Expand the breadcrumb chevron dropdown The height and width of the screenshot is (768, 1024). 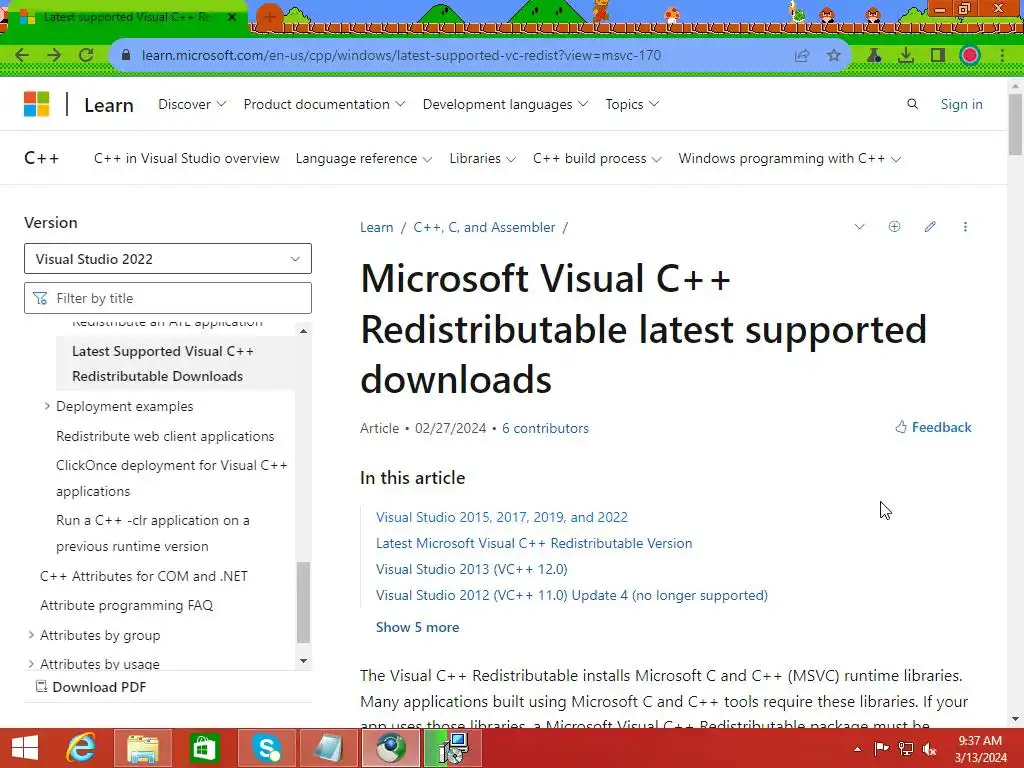[859, 227]
